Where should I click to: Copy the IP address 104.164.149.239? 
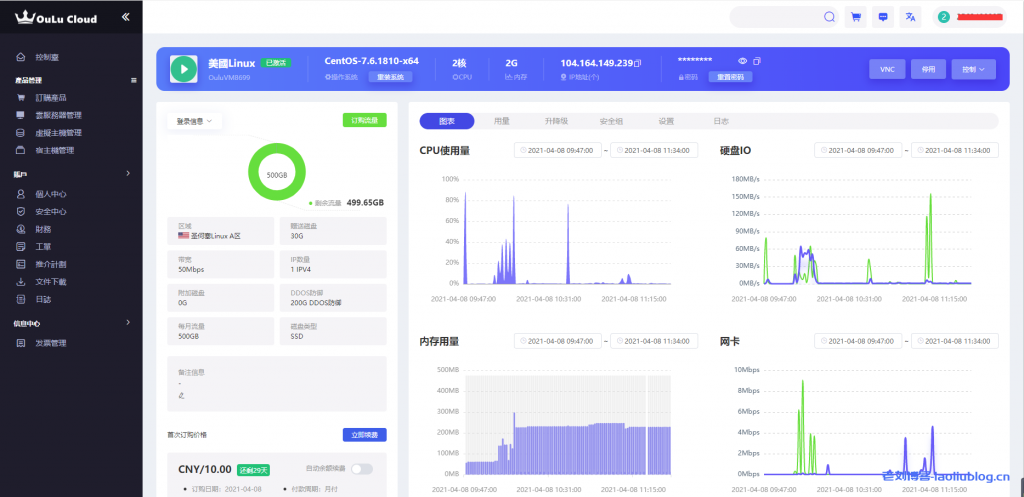click(637, 63)
